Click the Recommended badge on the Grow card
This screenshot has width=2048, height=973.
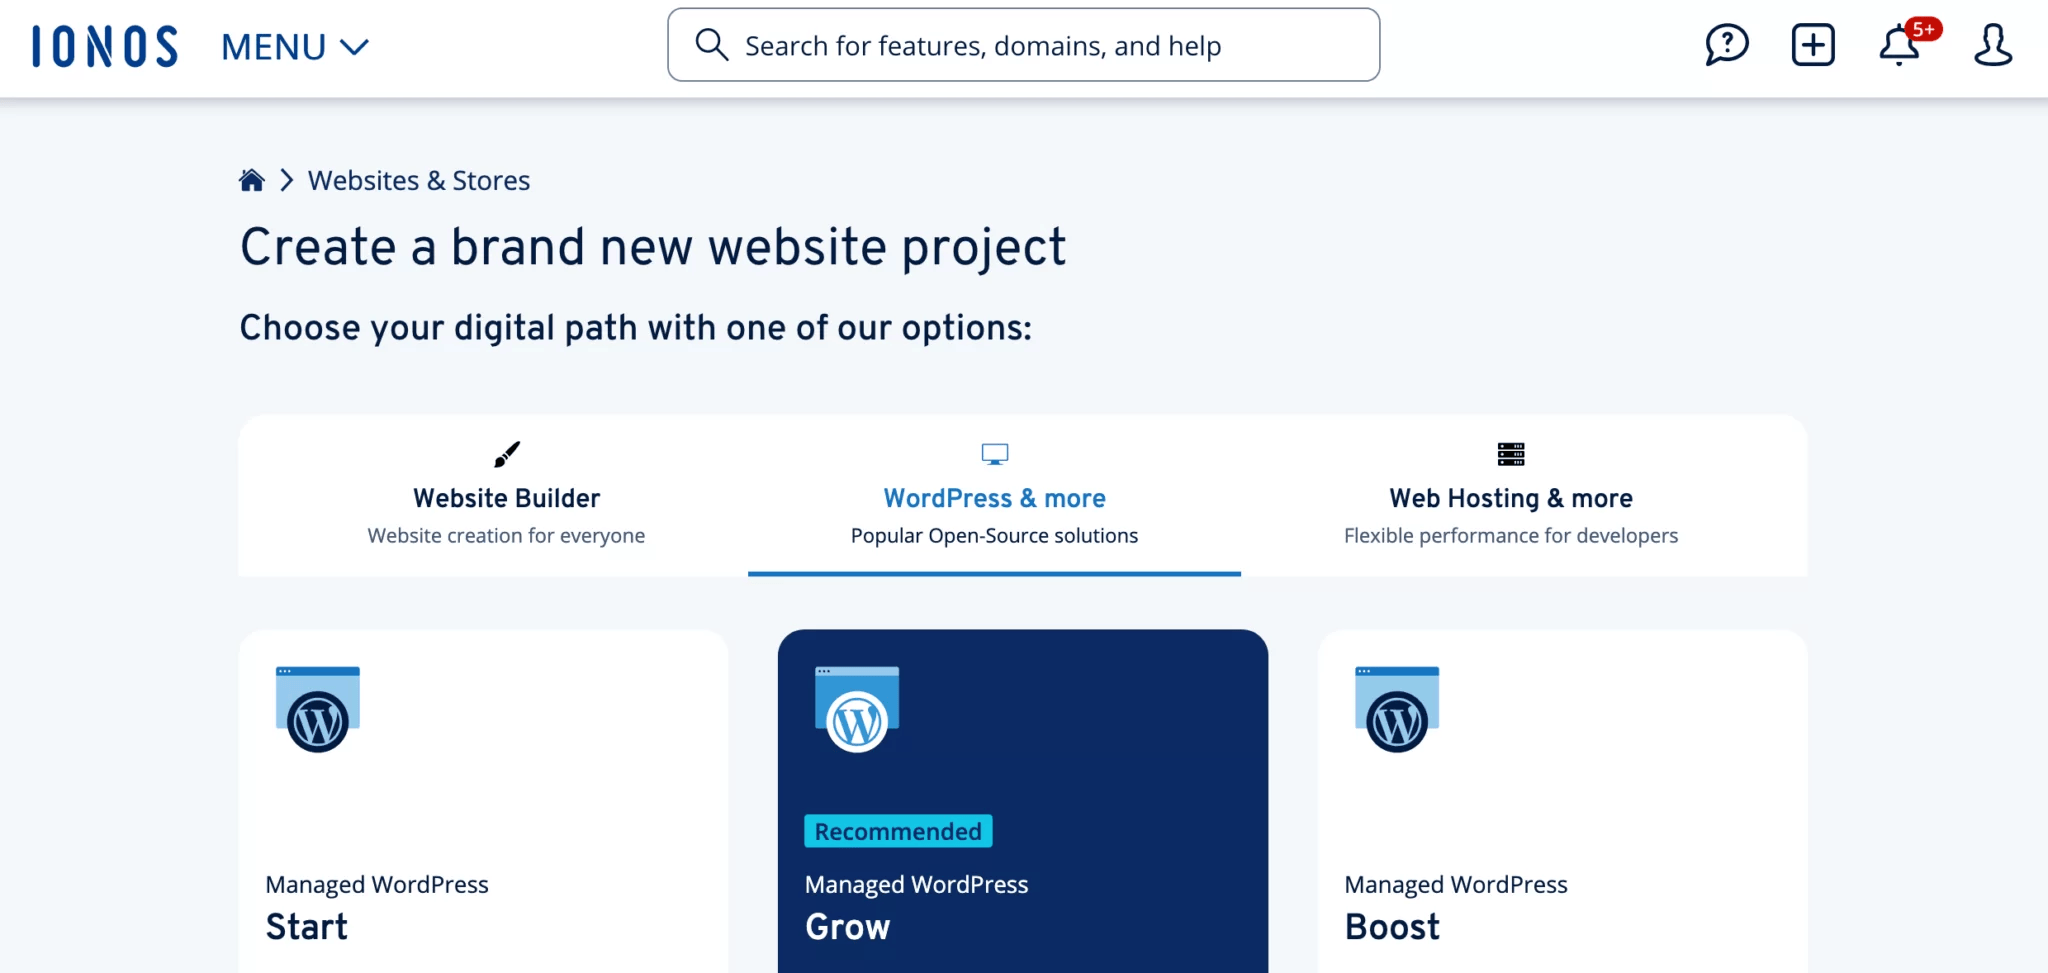(898, 831)
